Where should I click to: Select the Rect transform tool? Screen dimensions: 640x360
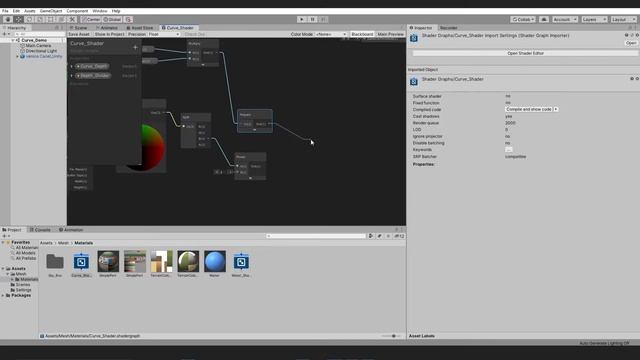(x=51, y=19)
